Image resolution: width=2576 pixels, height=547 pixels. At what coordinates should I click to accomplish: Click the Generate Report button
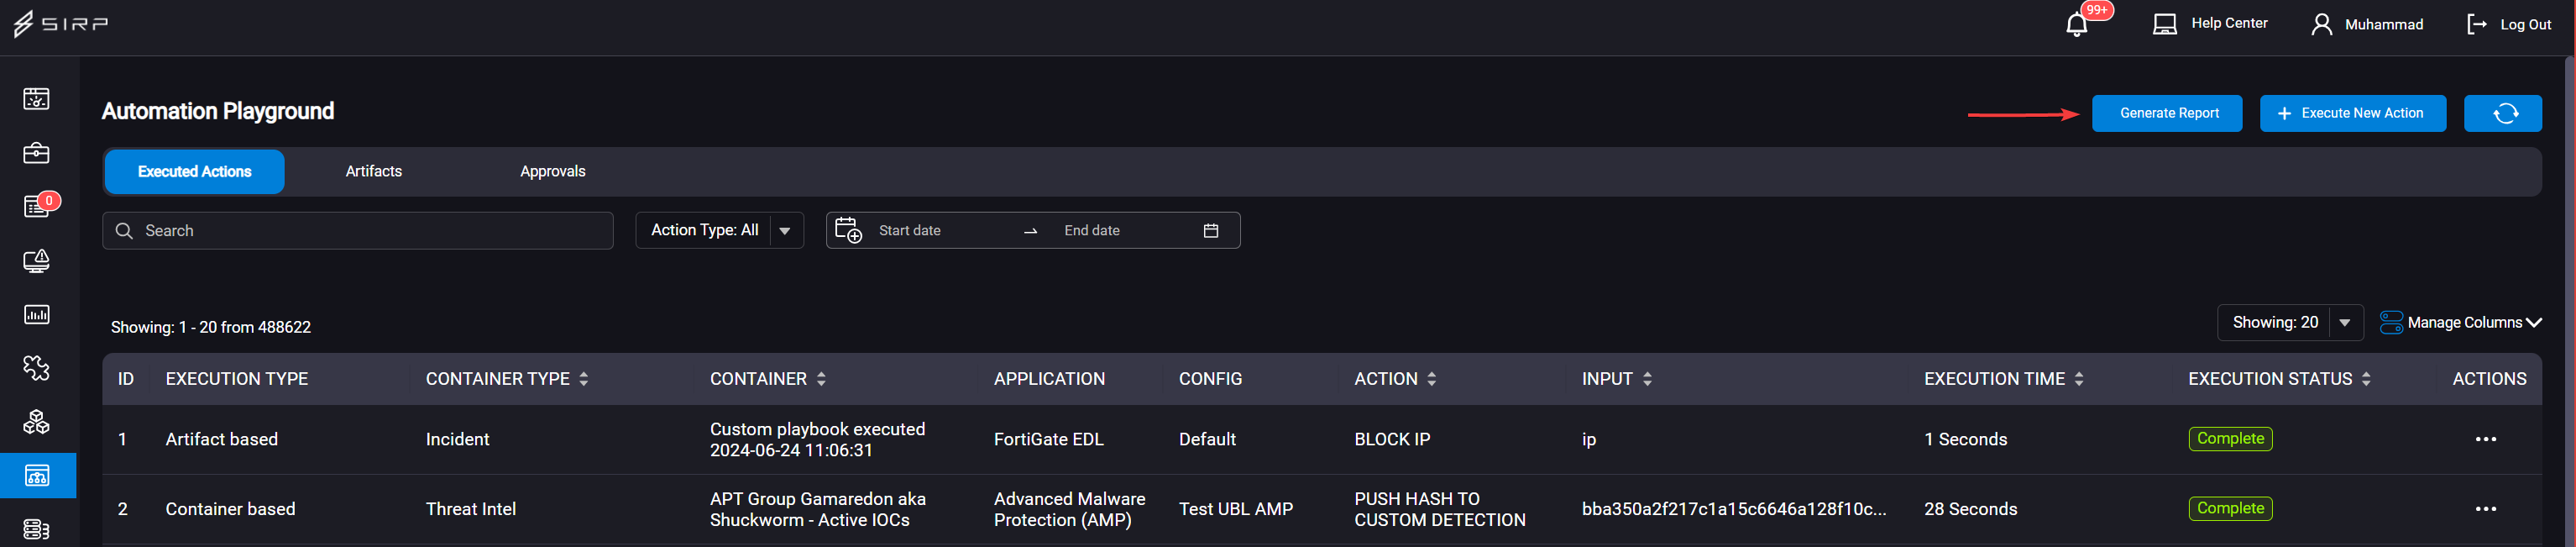2166,113
